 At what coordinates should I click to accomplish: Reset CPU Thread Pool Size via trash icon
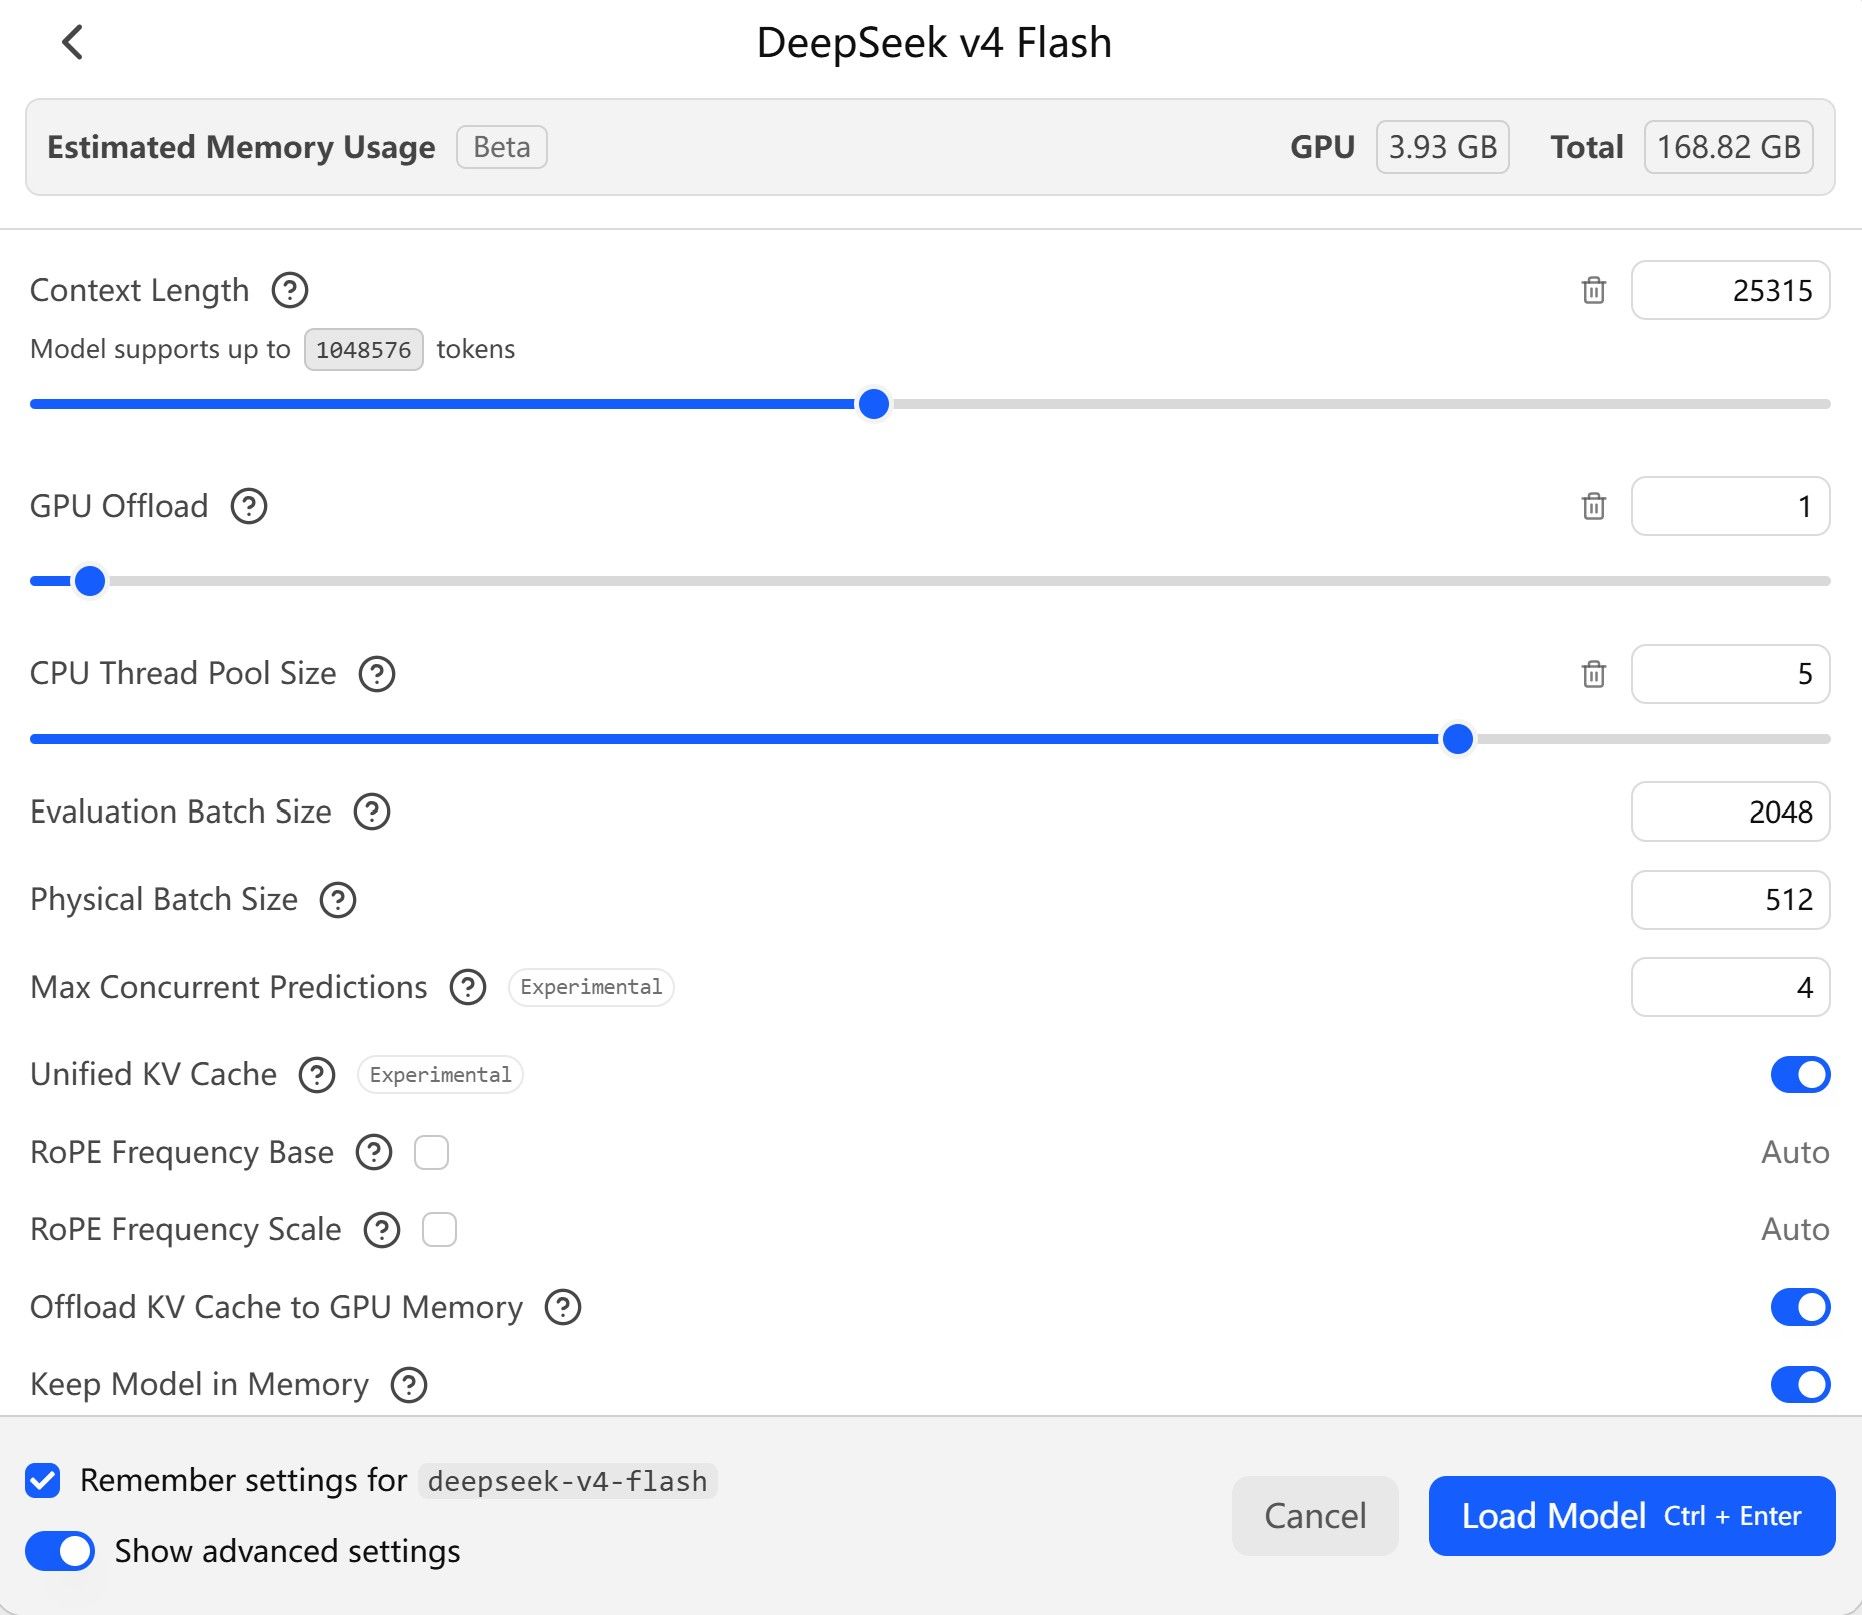1594,674
